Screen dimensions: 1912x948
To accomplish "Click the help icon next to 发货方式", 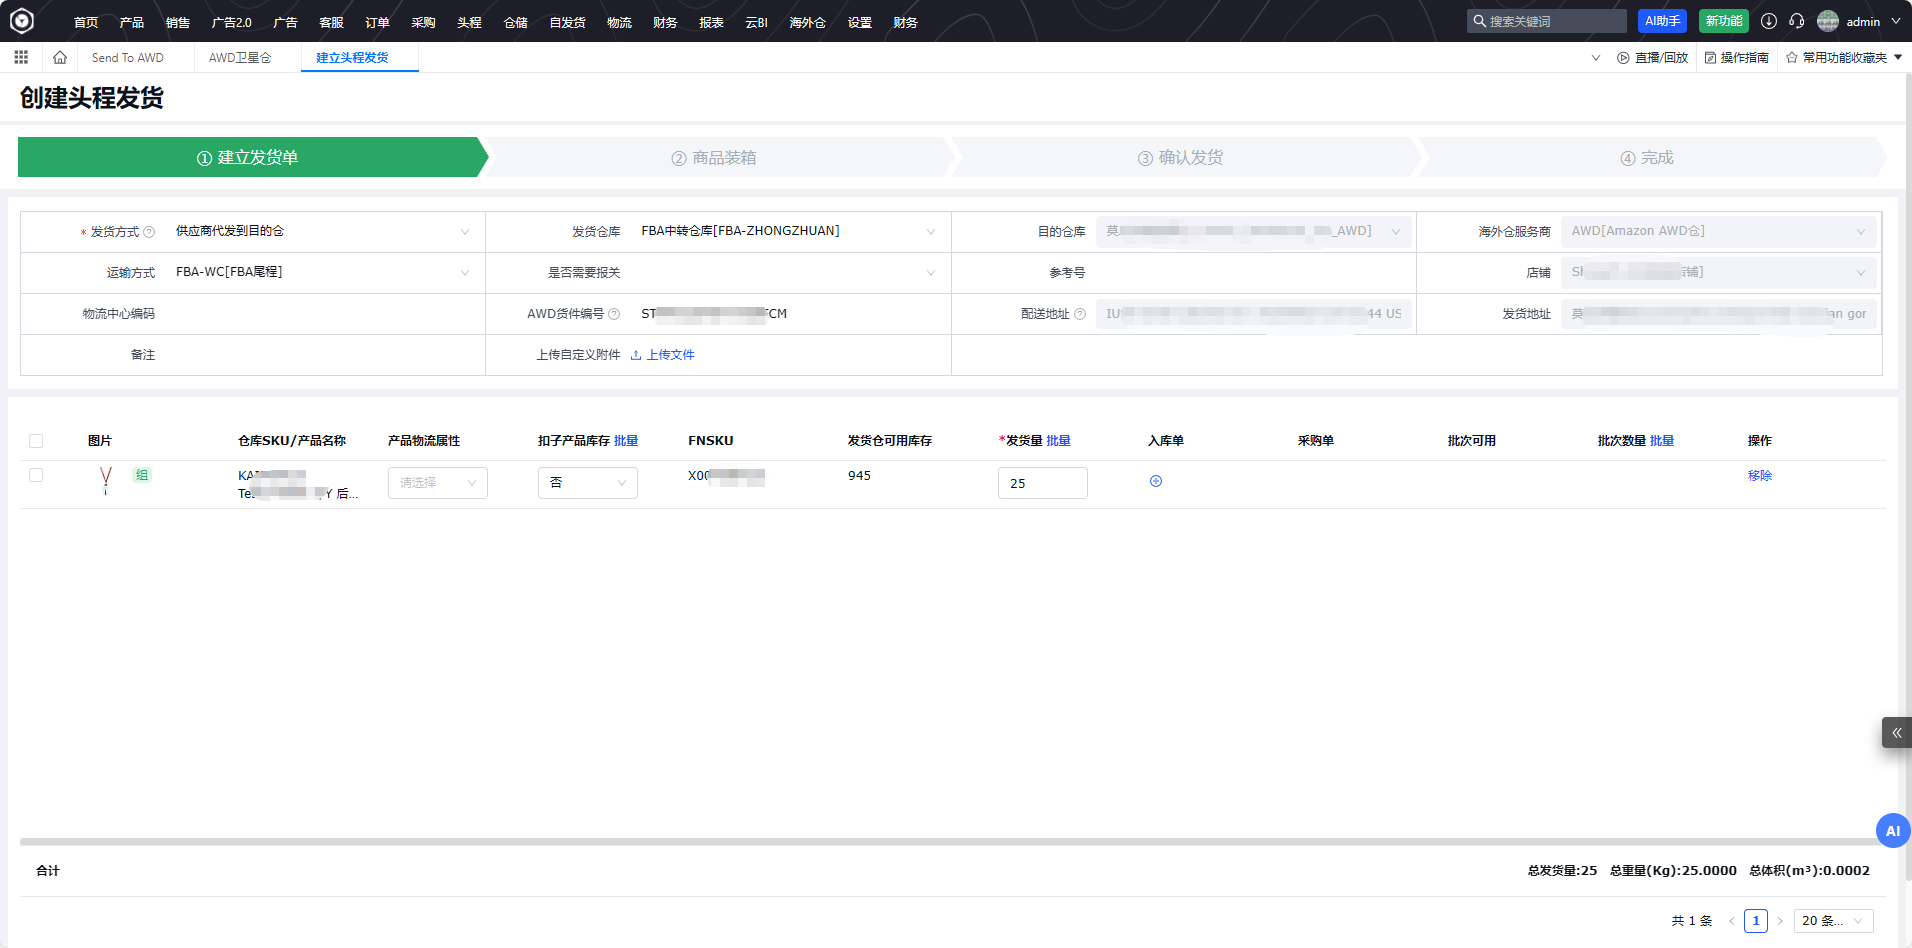I will tap(149, 232).
